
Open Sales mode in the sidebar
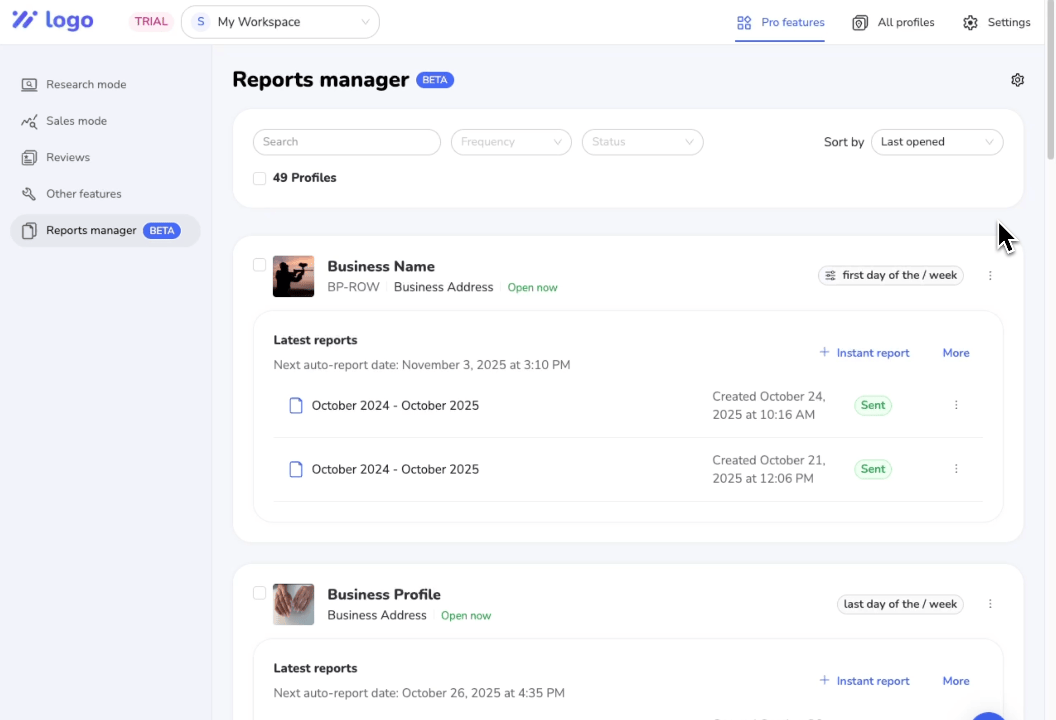click(76, 121)
